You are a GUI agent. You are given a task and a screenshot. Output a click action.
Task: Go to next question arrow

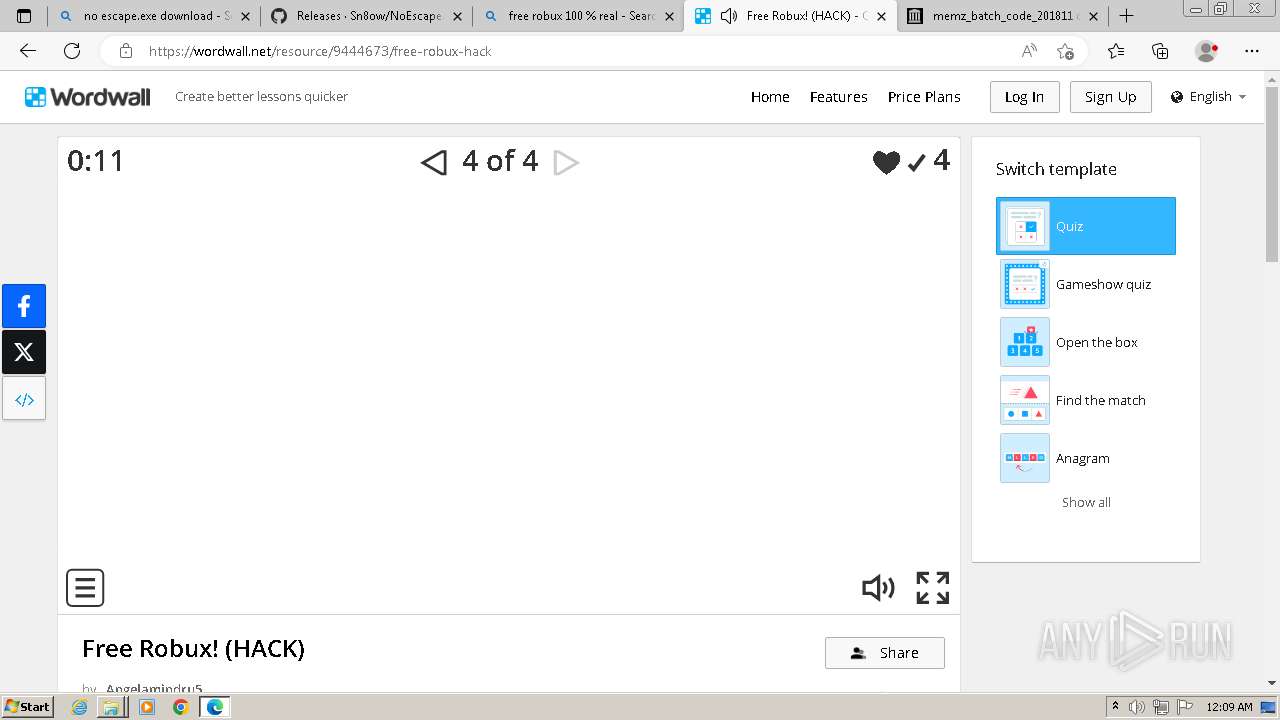566,162
